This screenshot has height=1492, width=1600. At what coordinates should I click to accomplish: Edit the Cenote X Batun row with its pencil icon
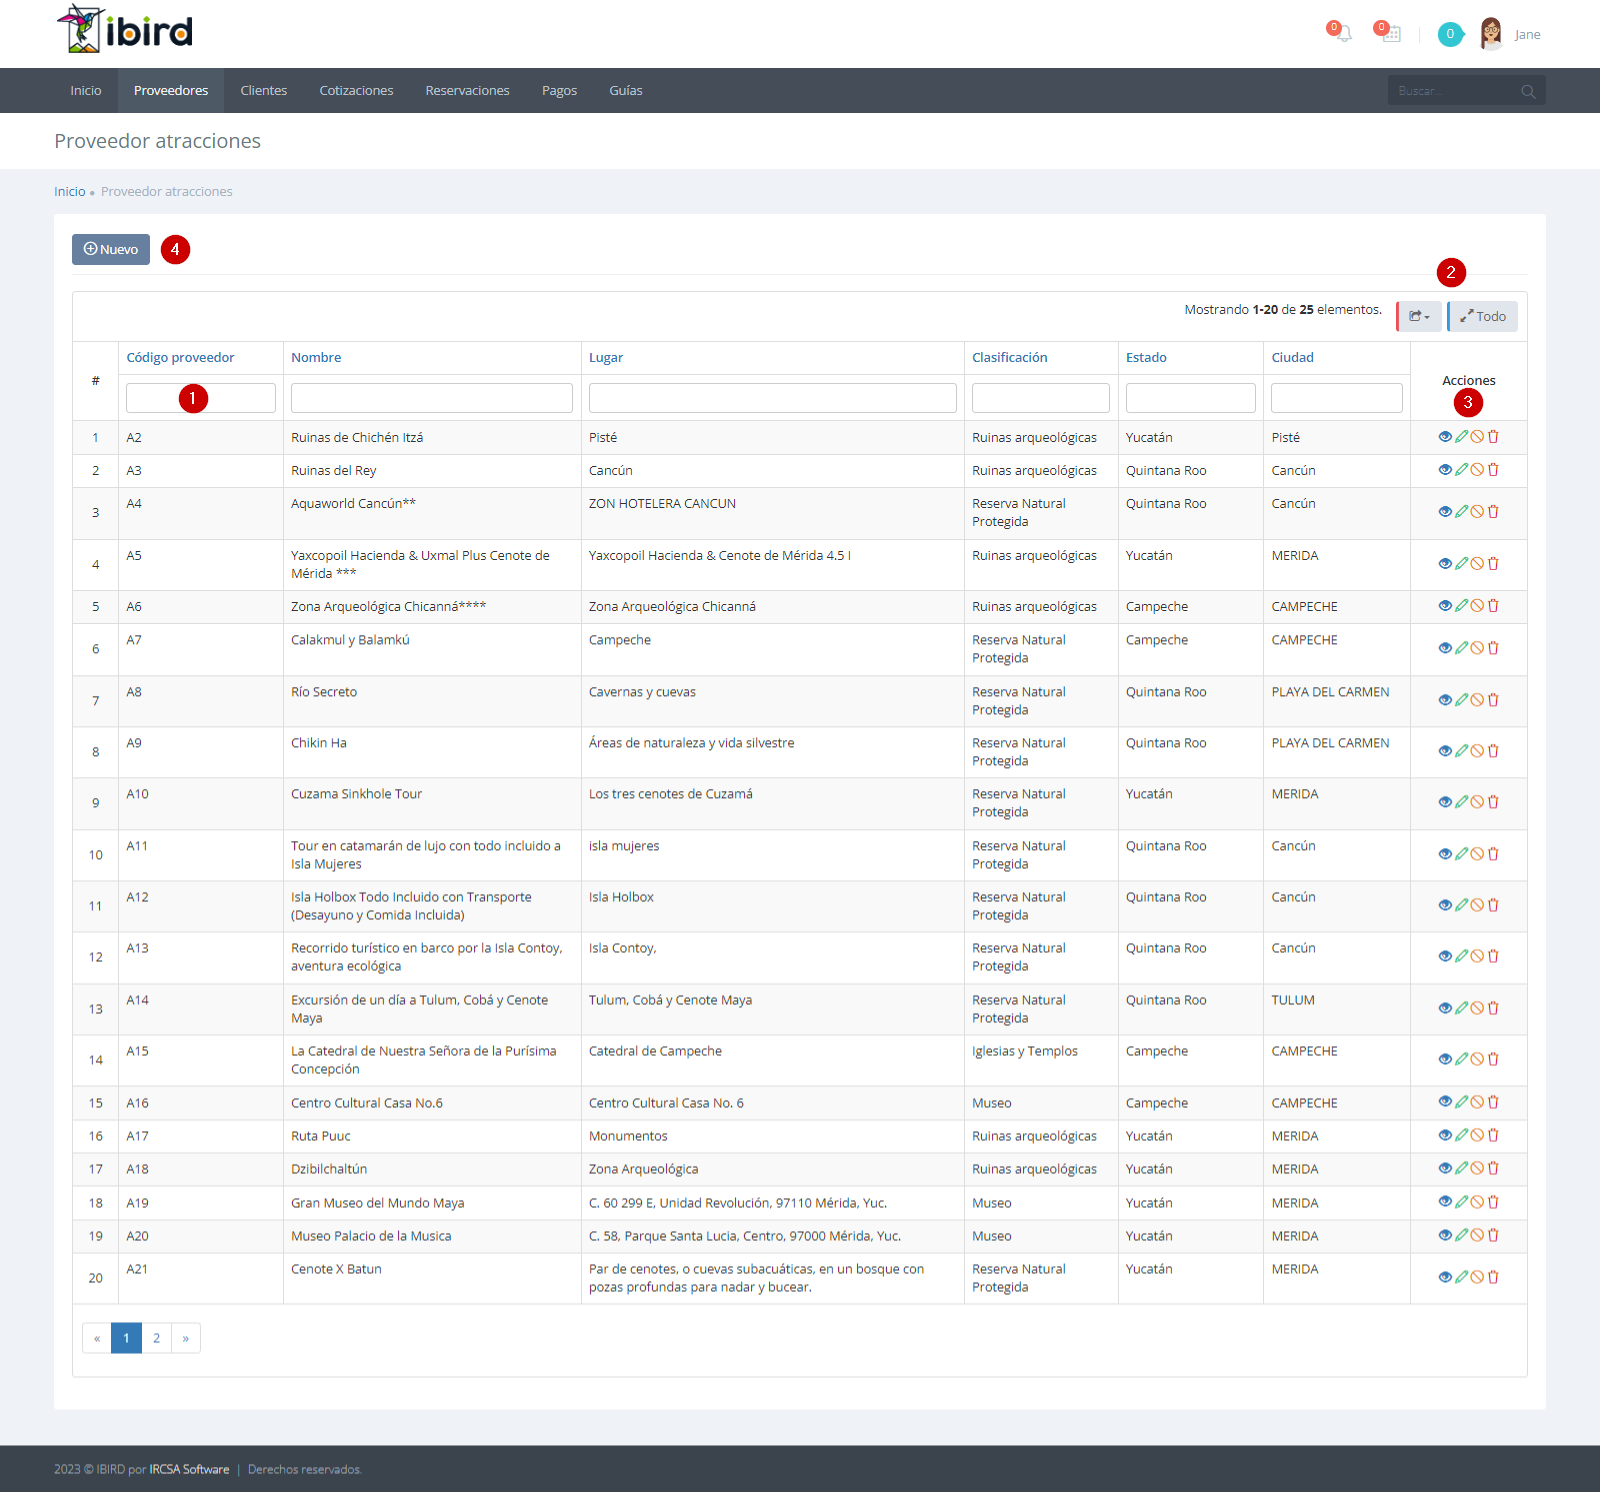(1461, 1277)
